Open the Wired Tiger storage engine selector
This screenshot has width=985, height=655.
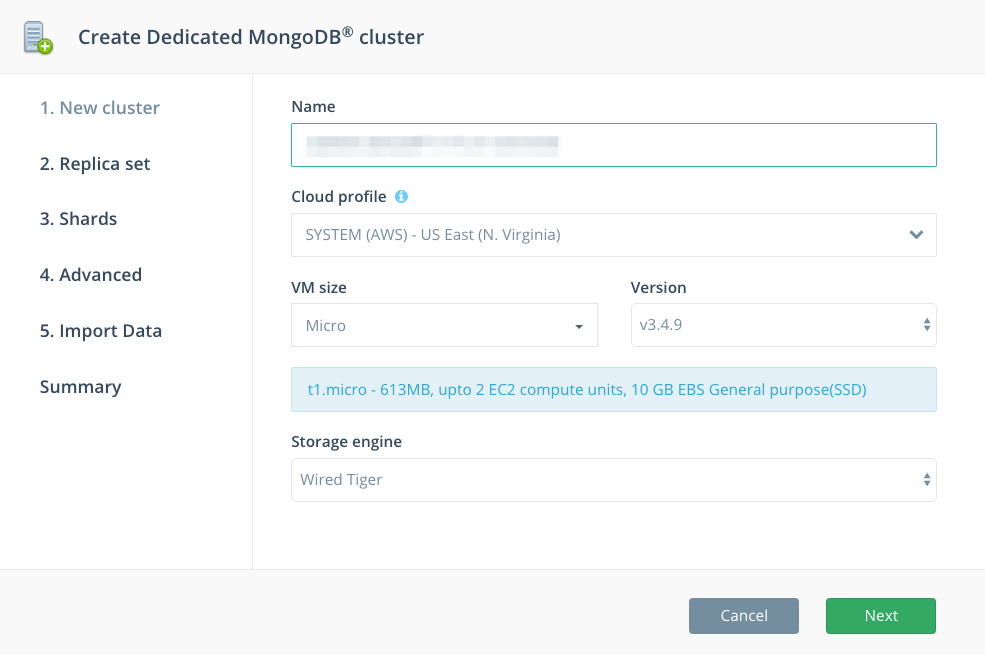click(614, 480)
